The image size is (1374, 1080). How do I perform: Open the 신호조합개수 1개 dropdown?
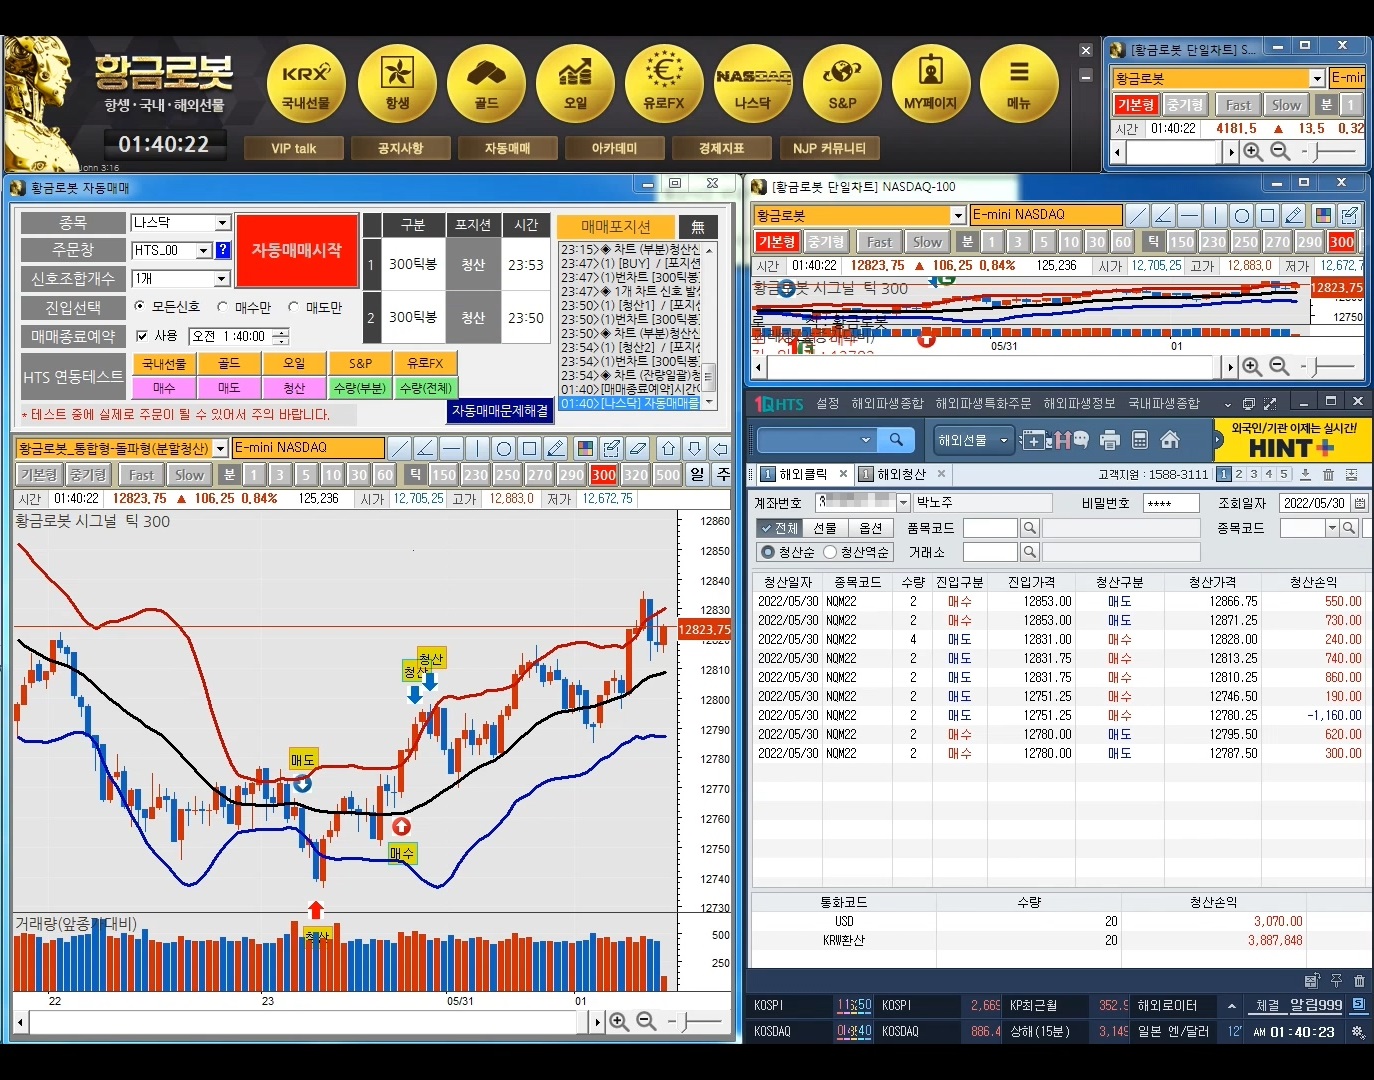[223, 278]
